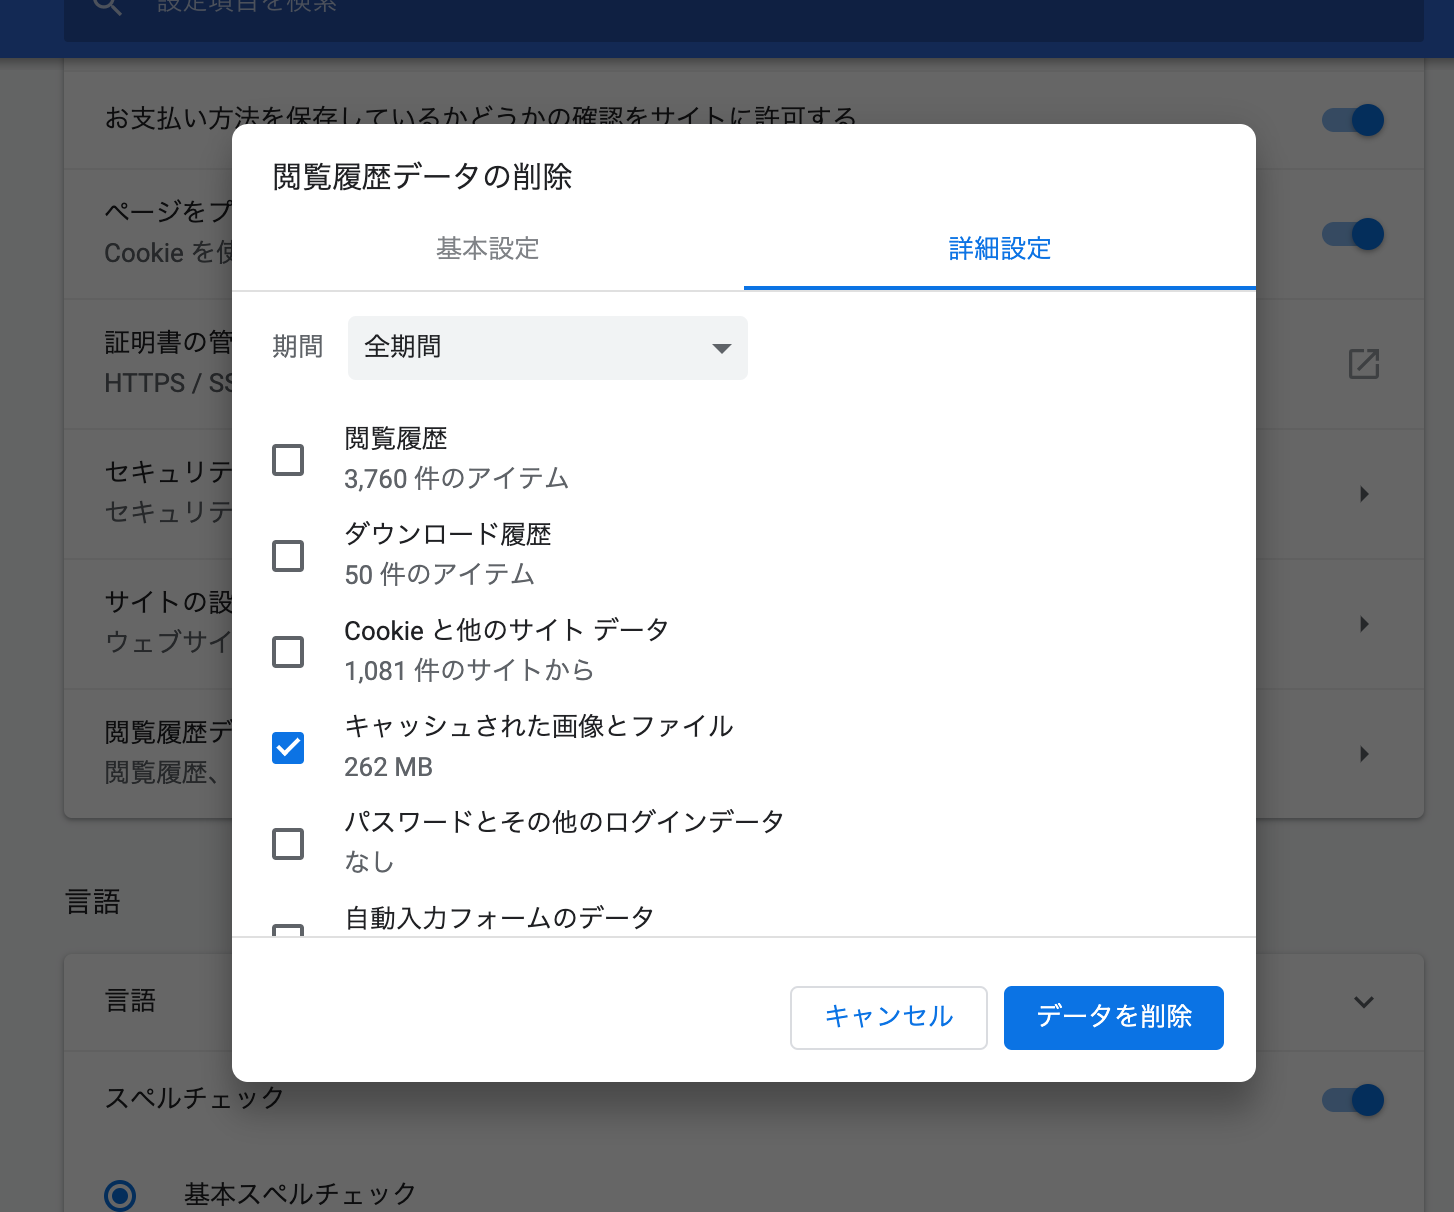Click the なし text under パスワード
Viewport: 1454px width, 1212px height.
pyautogui.click(x=369, y=862)
